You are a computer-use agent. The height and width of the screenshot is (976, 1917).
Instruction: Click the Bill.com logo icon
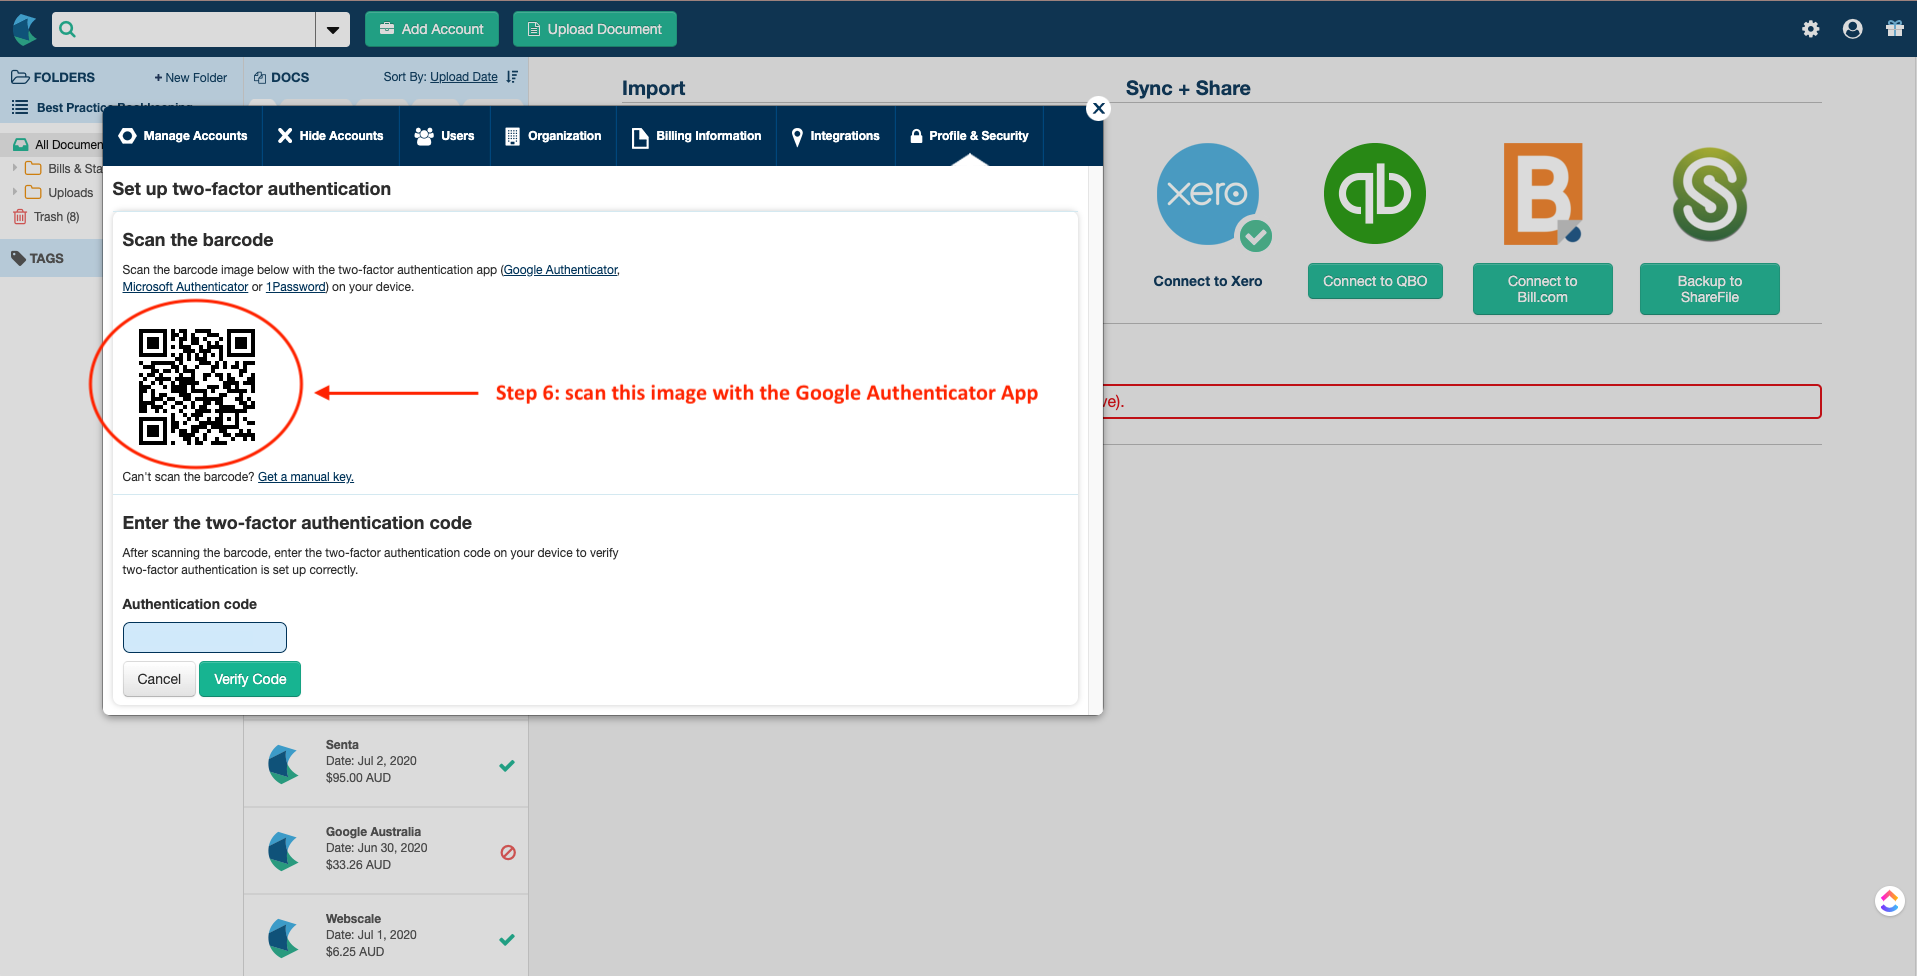tap(1543, 194)
